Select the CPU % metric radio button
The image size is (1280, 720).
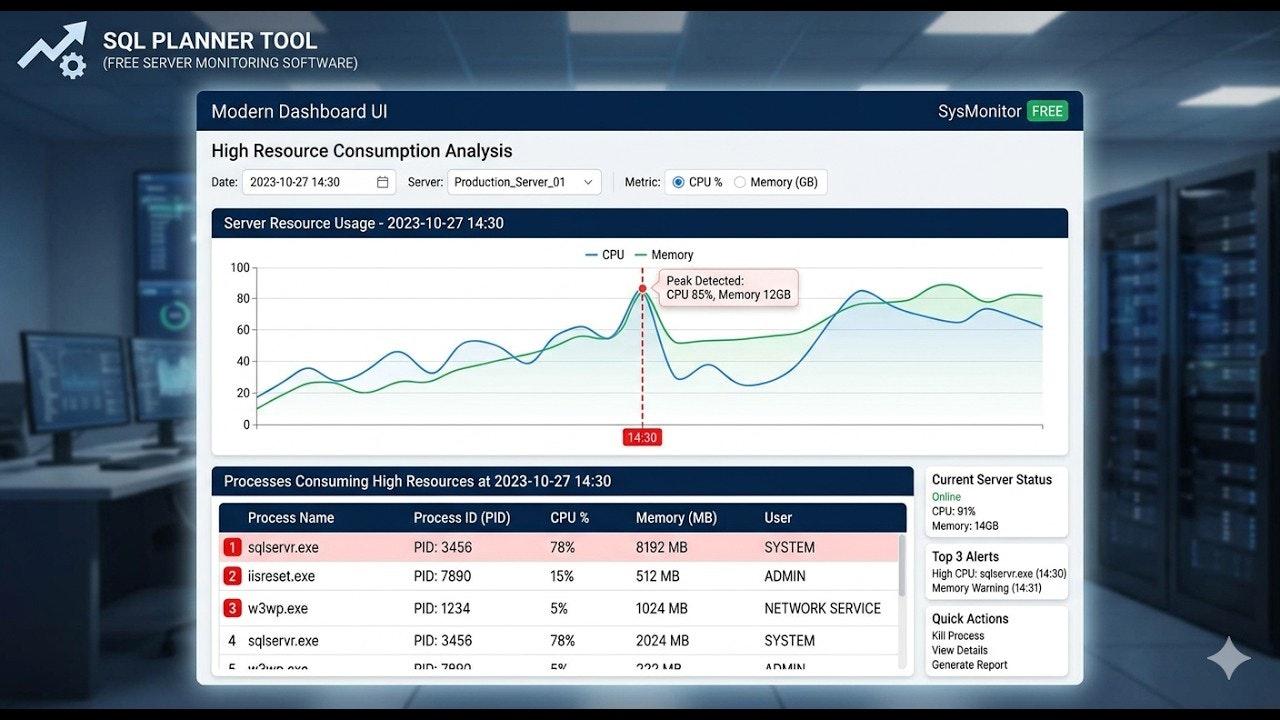[677, 182]
